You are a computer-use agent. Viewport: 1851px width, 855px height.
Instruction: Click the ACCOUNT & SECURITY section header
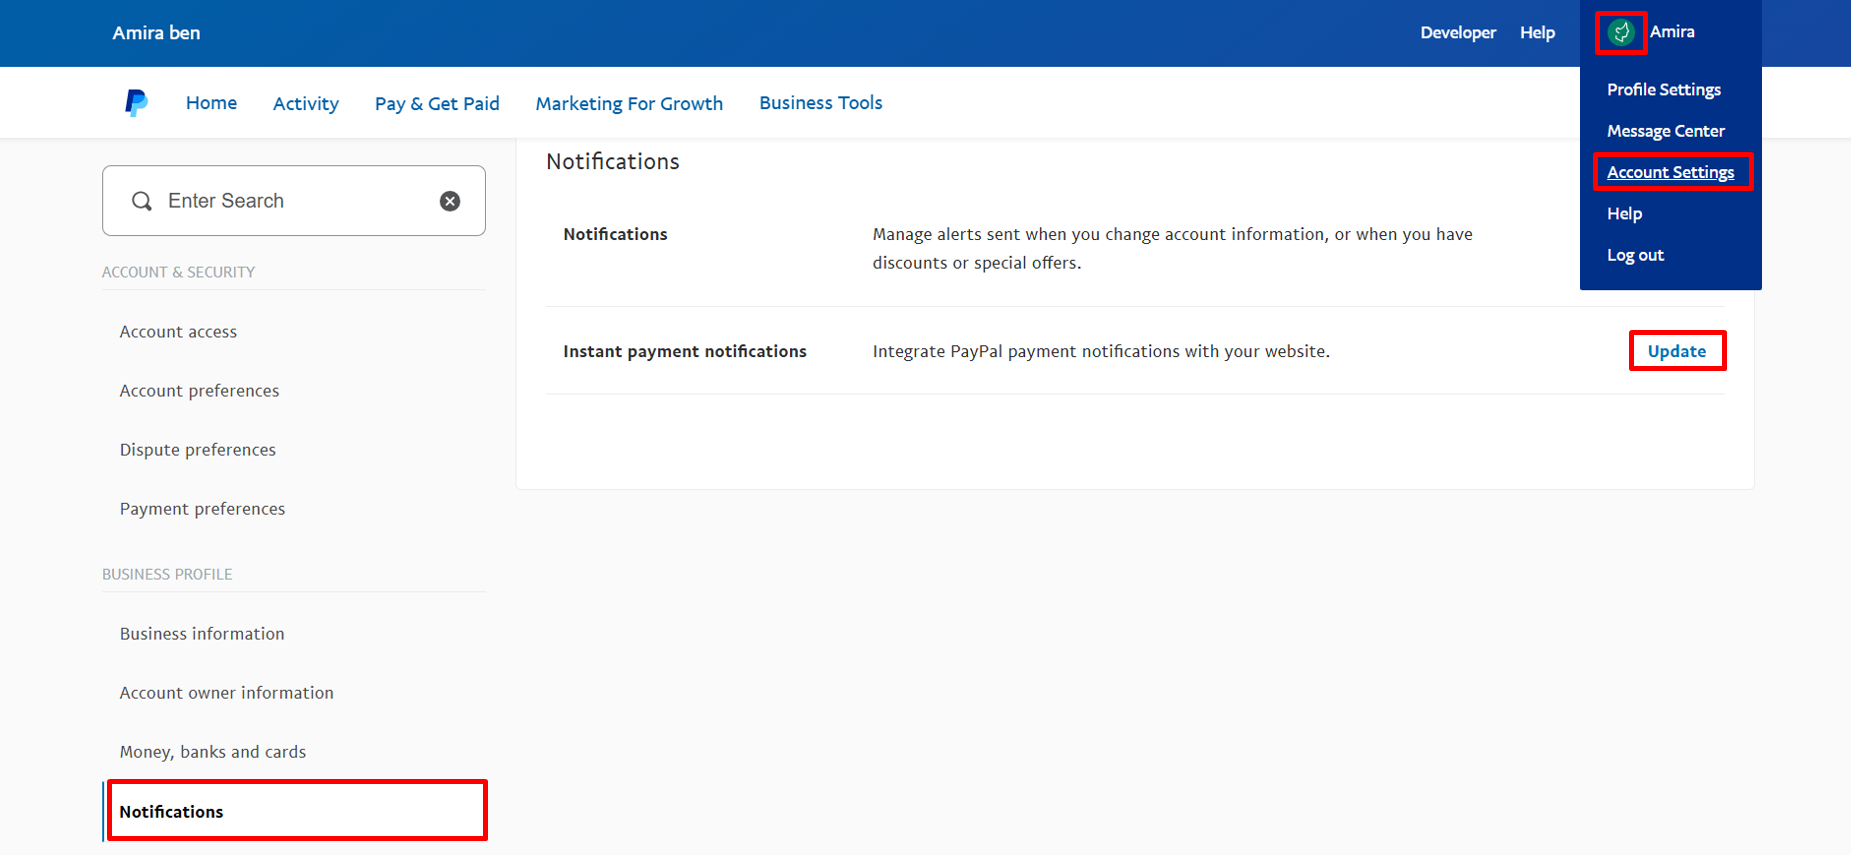178,272
